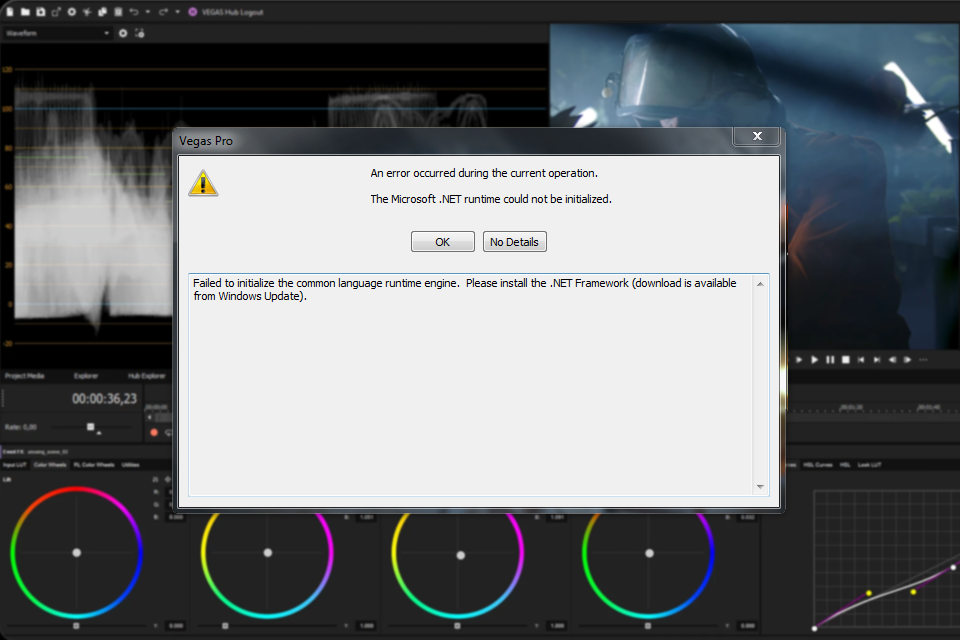Select the Input LUT tab

(15, 465)
